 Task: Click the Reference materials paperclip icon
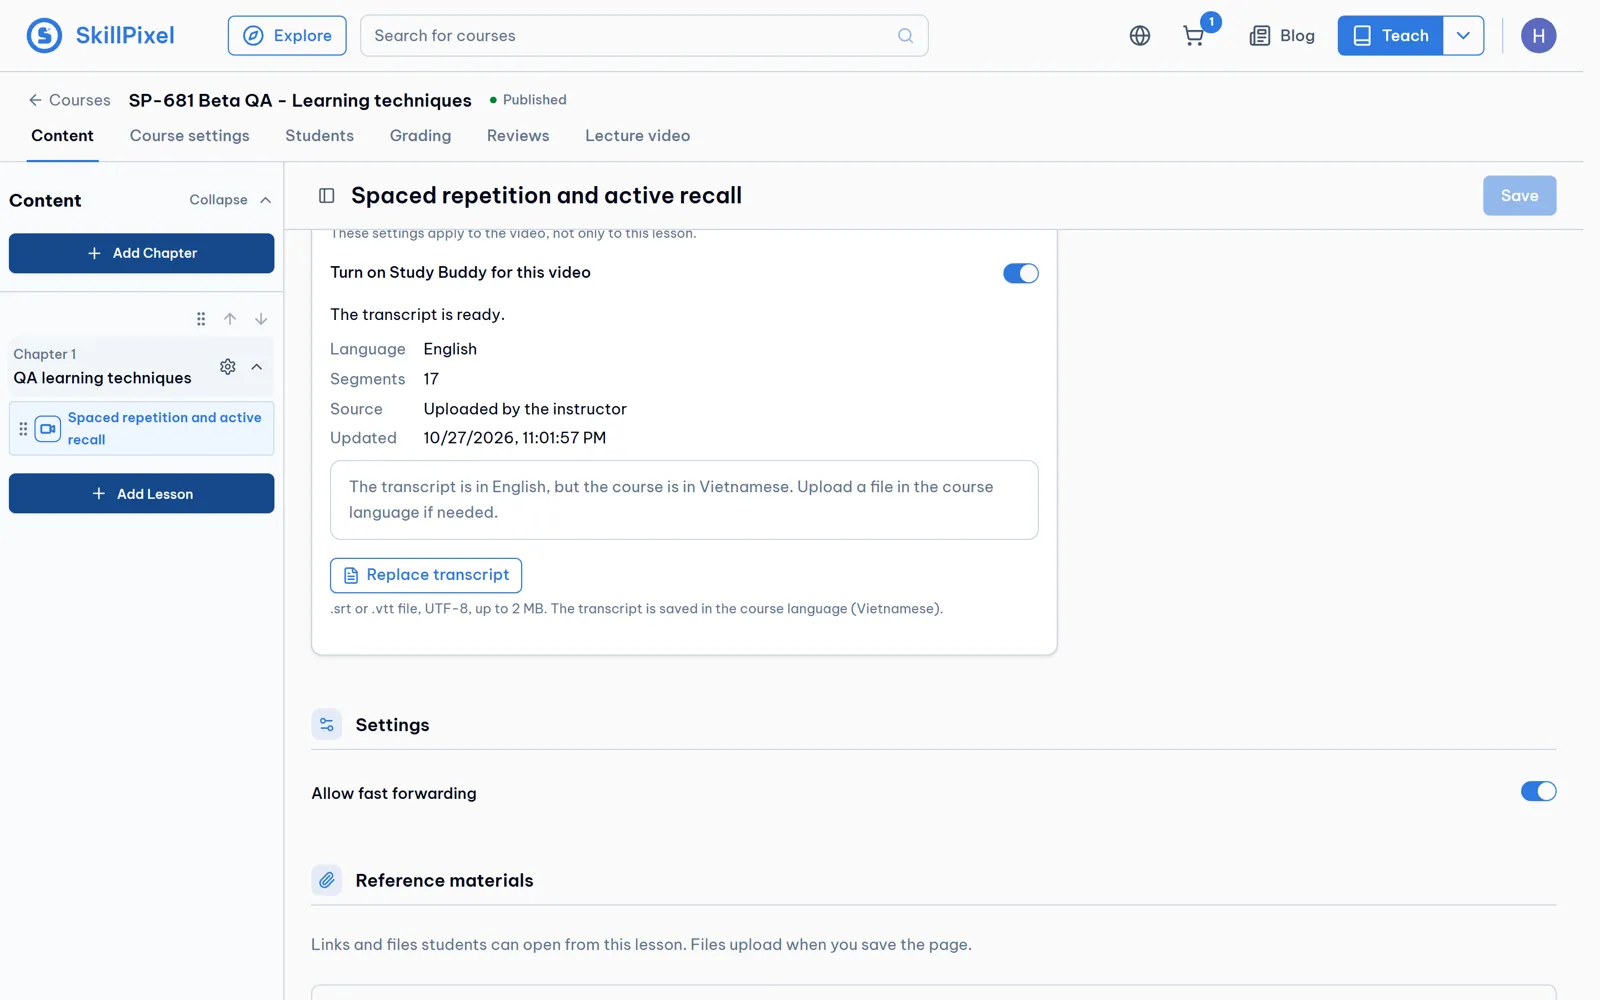click(x=327, y=881)
